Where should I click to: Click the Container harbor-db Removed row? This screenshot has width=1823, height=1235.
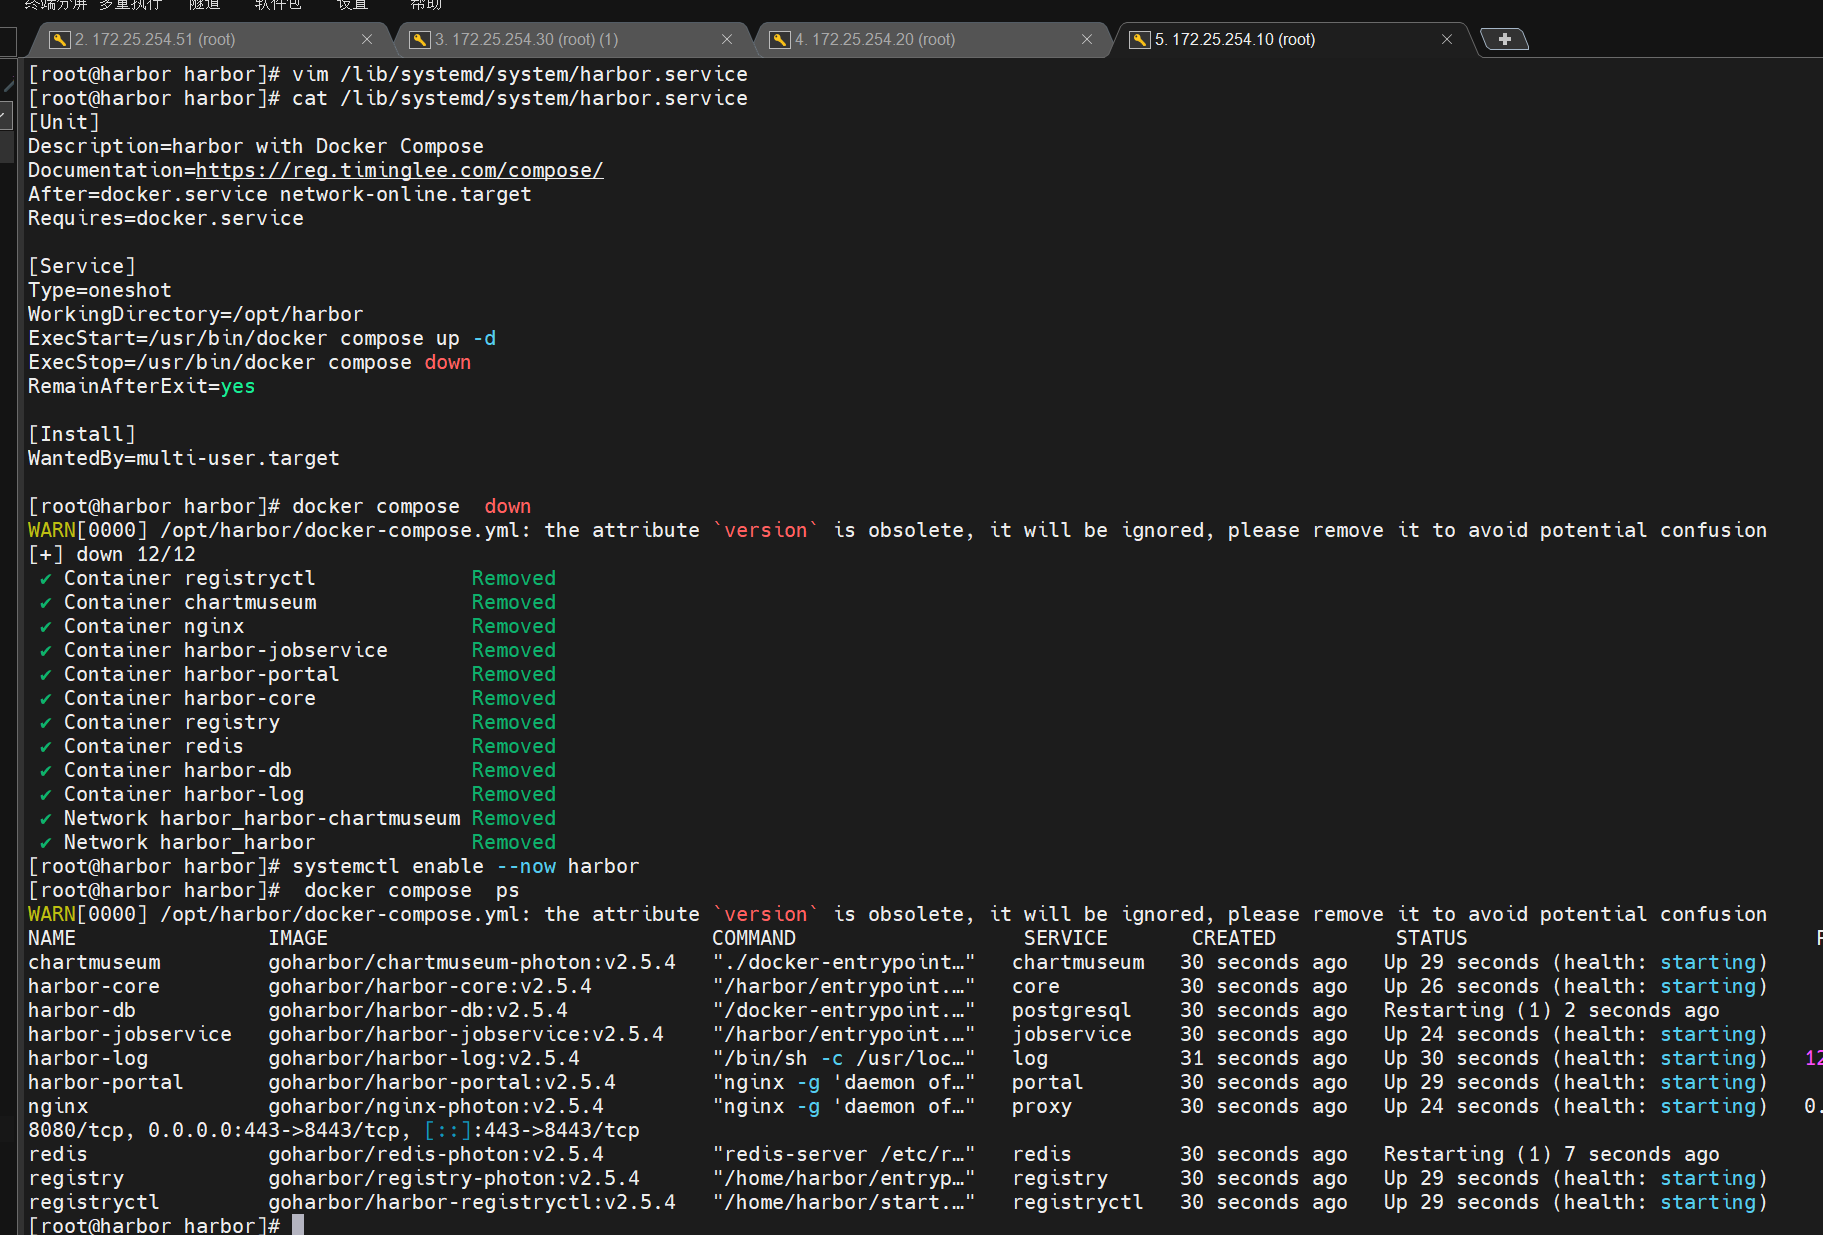click(298, 770)
